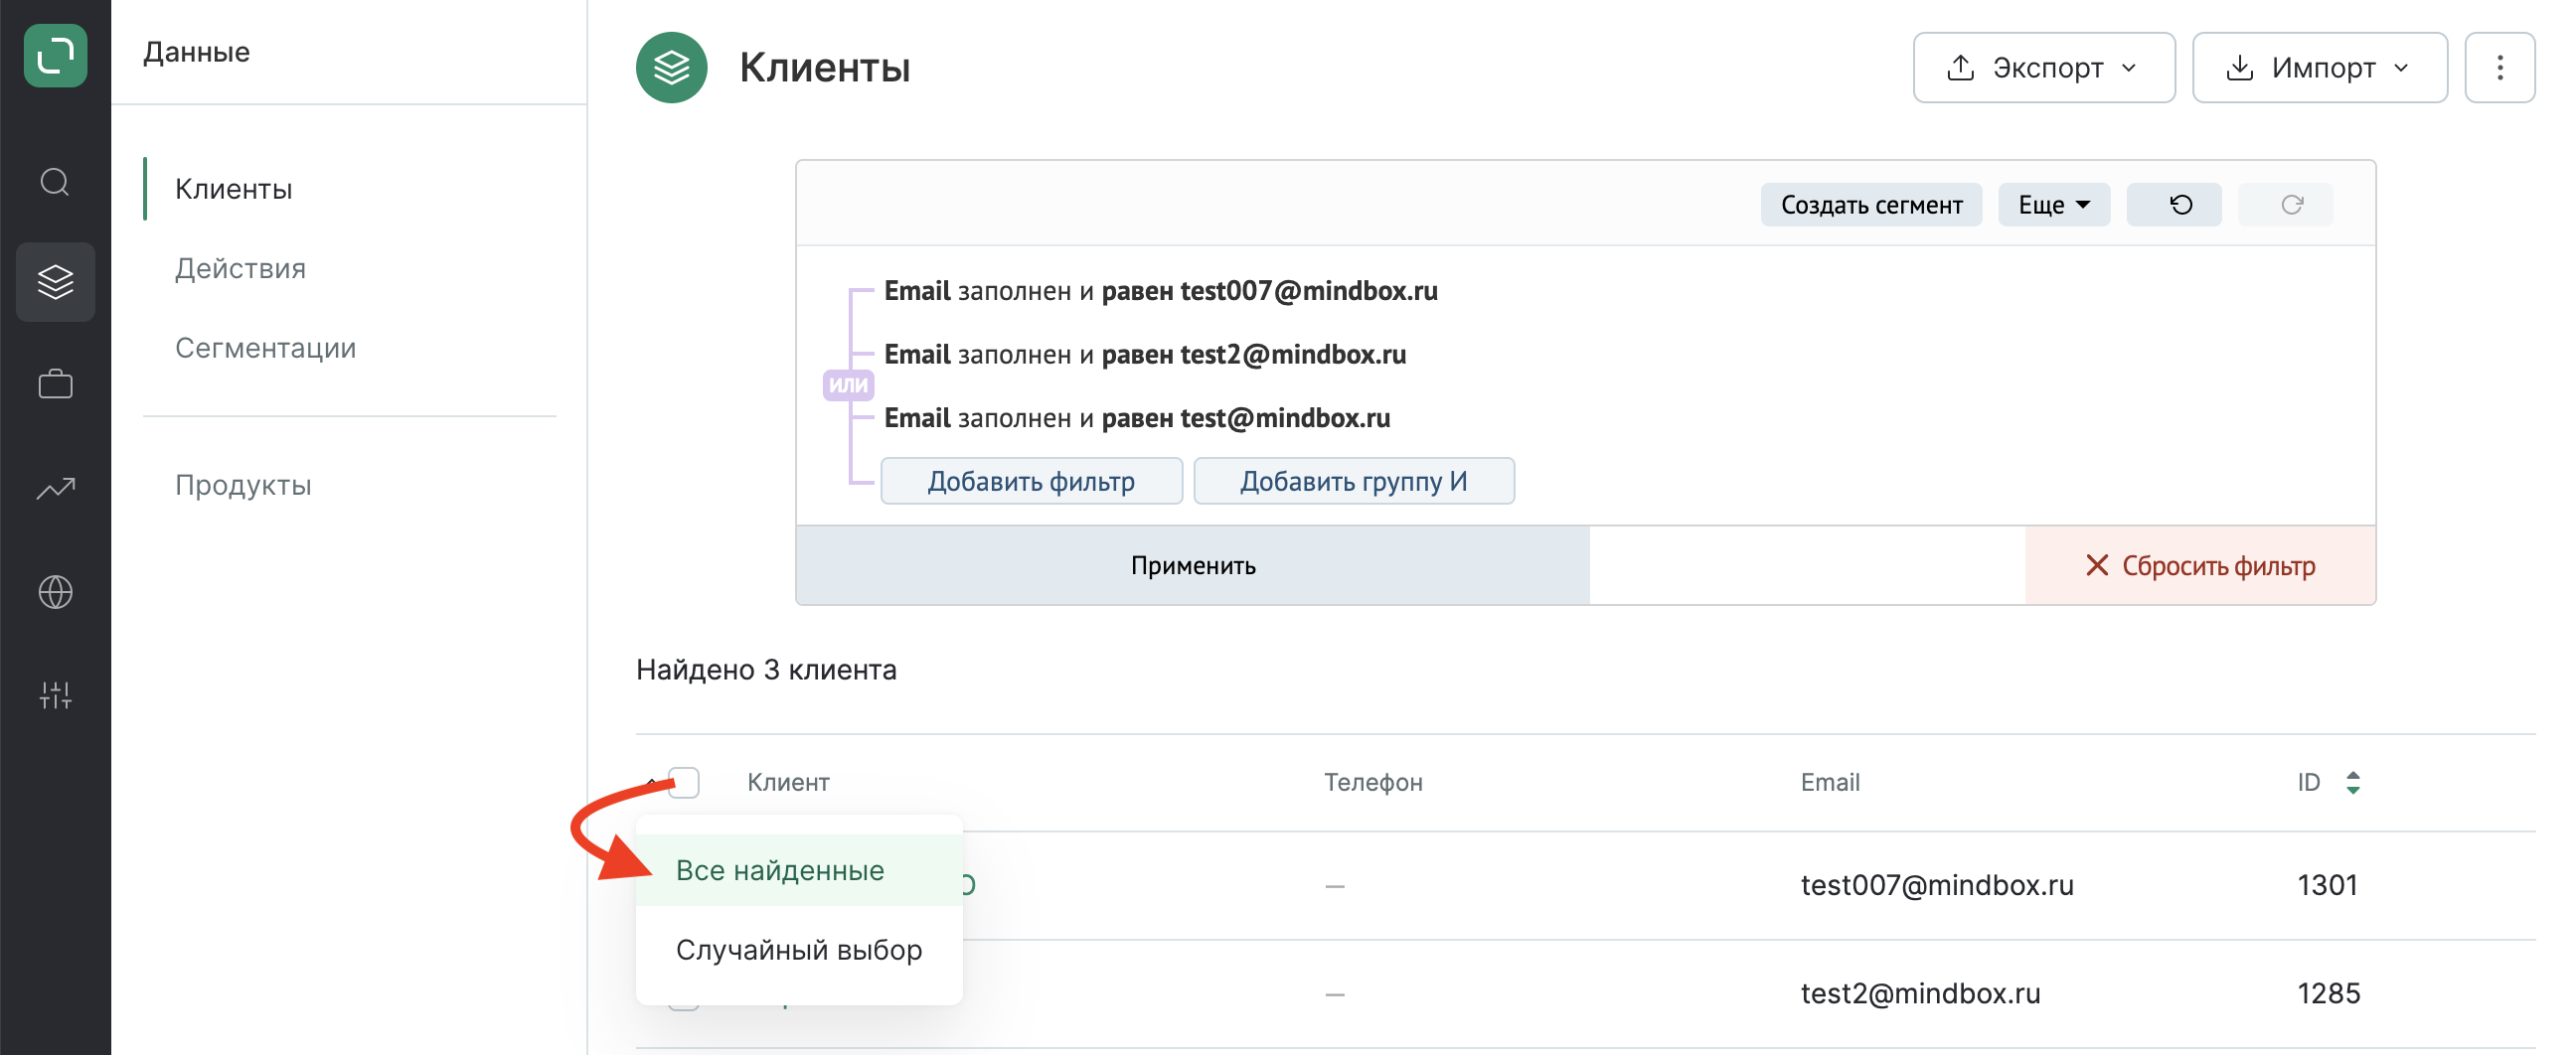
Task: Click Добавить группу И button
Action: [x=1353, y=481]
